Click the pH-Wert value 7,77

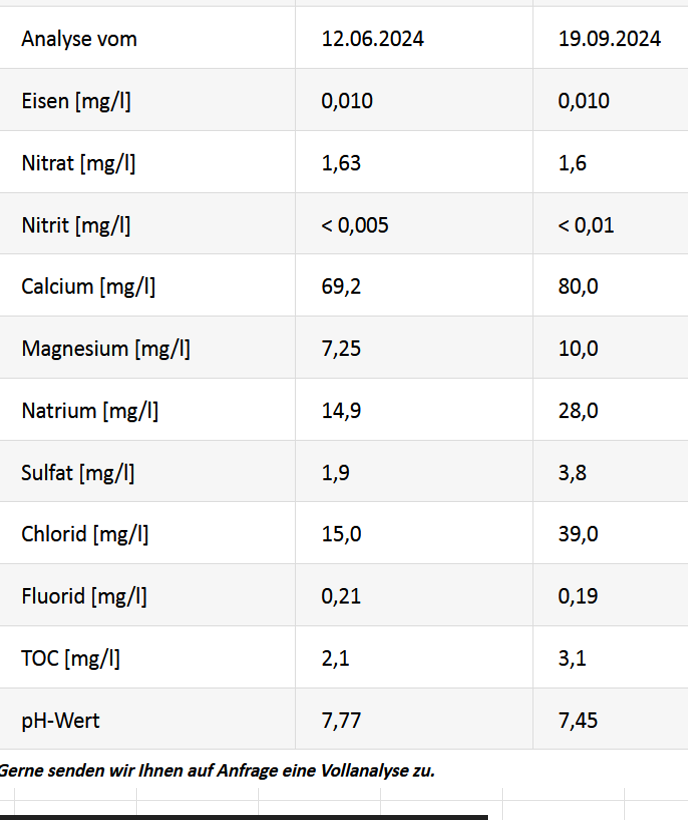341,721
